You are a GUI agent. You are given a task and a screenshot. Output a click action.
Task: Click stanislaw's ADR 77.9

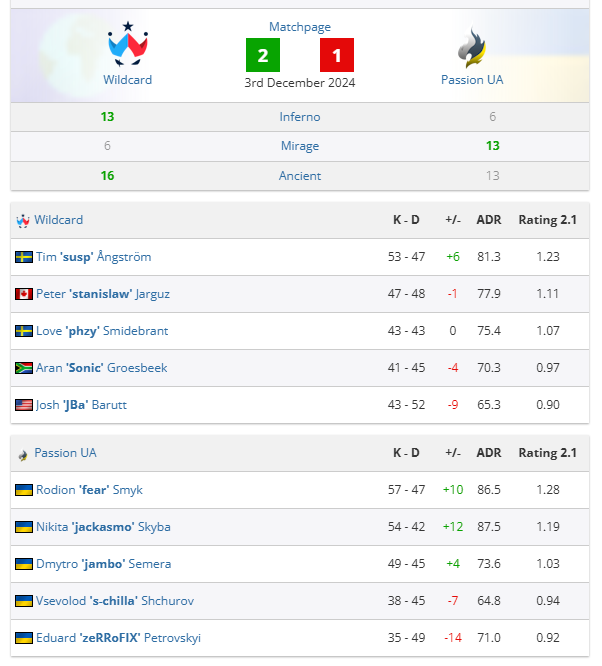(489, 294)
